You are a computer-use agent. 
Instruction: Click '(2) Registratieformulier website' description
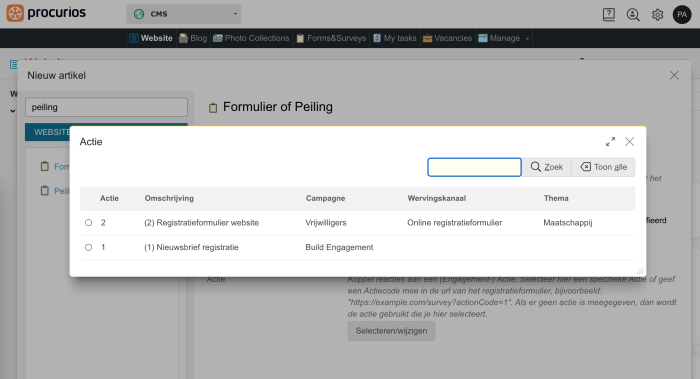tap(201, 222)
